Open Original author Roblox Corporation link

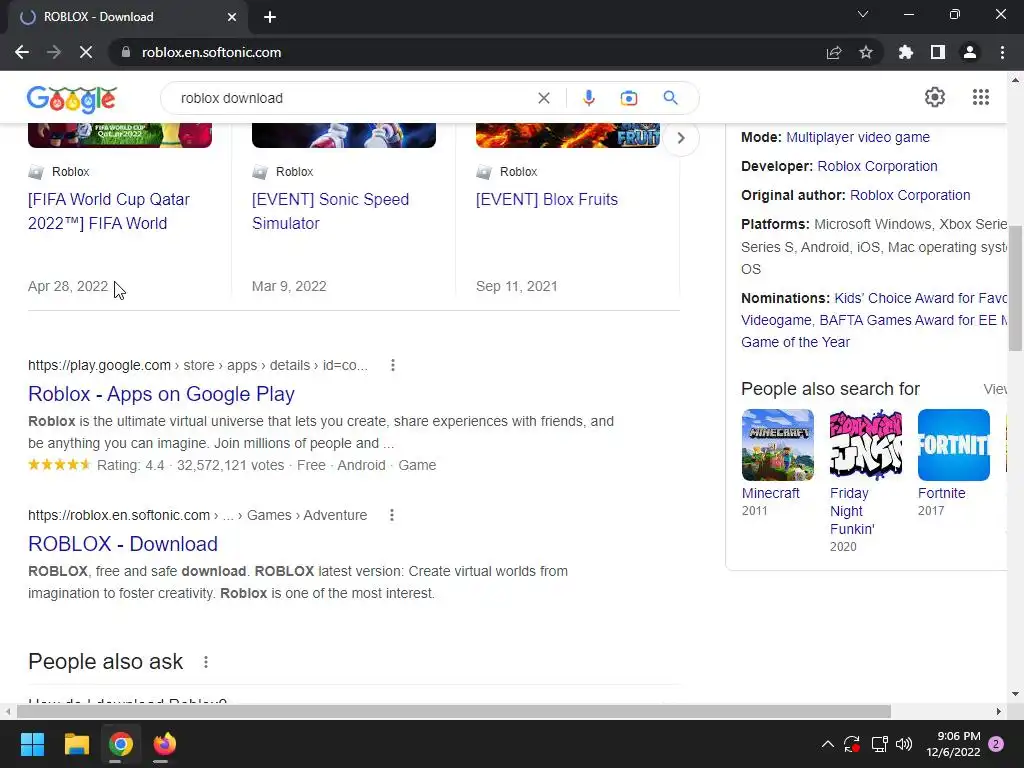910,195
